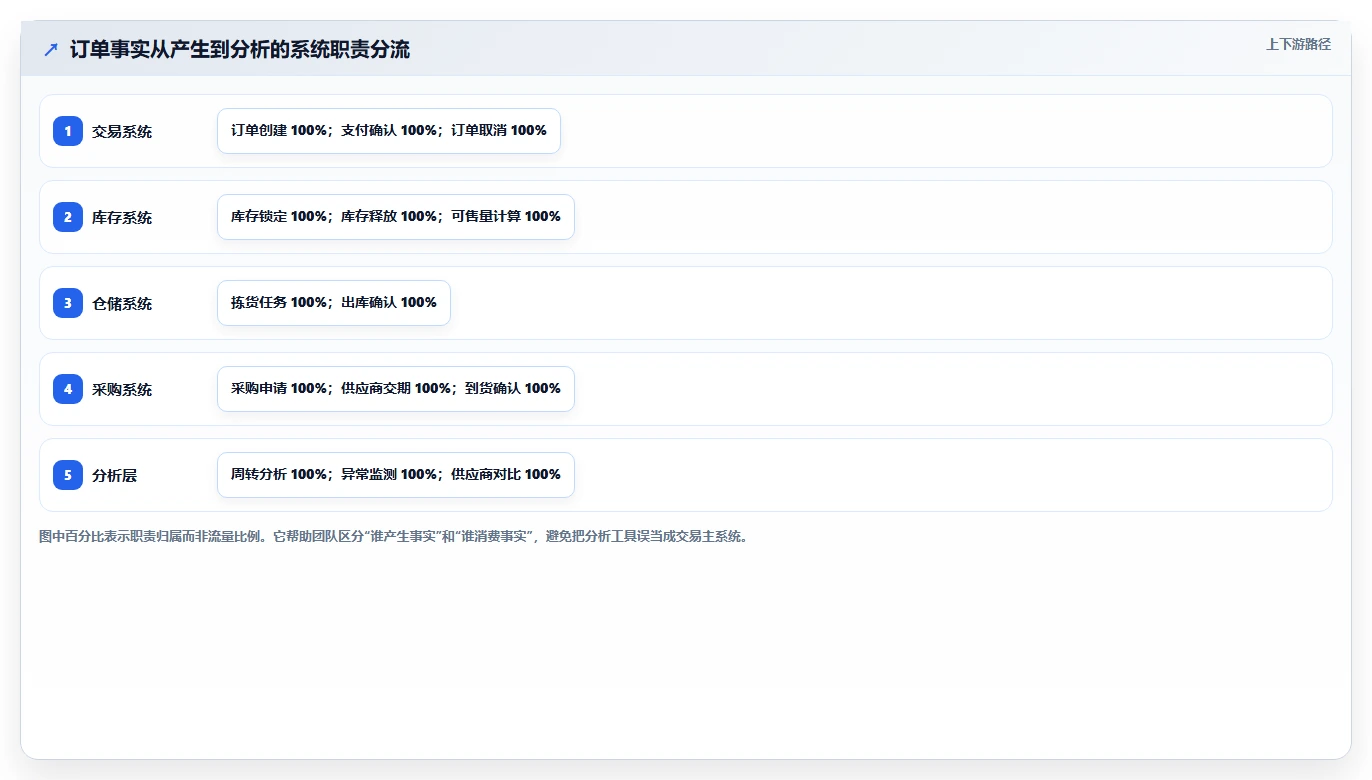The image size is (1372, 780).
Task: Select the 仓储系统 label
Action: (x=122, y=303)
